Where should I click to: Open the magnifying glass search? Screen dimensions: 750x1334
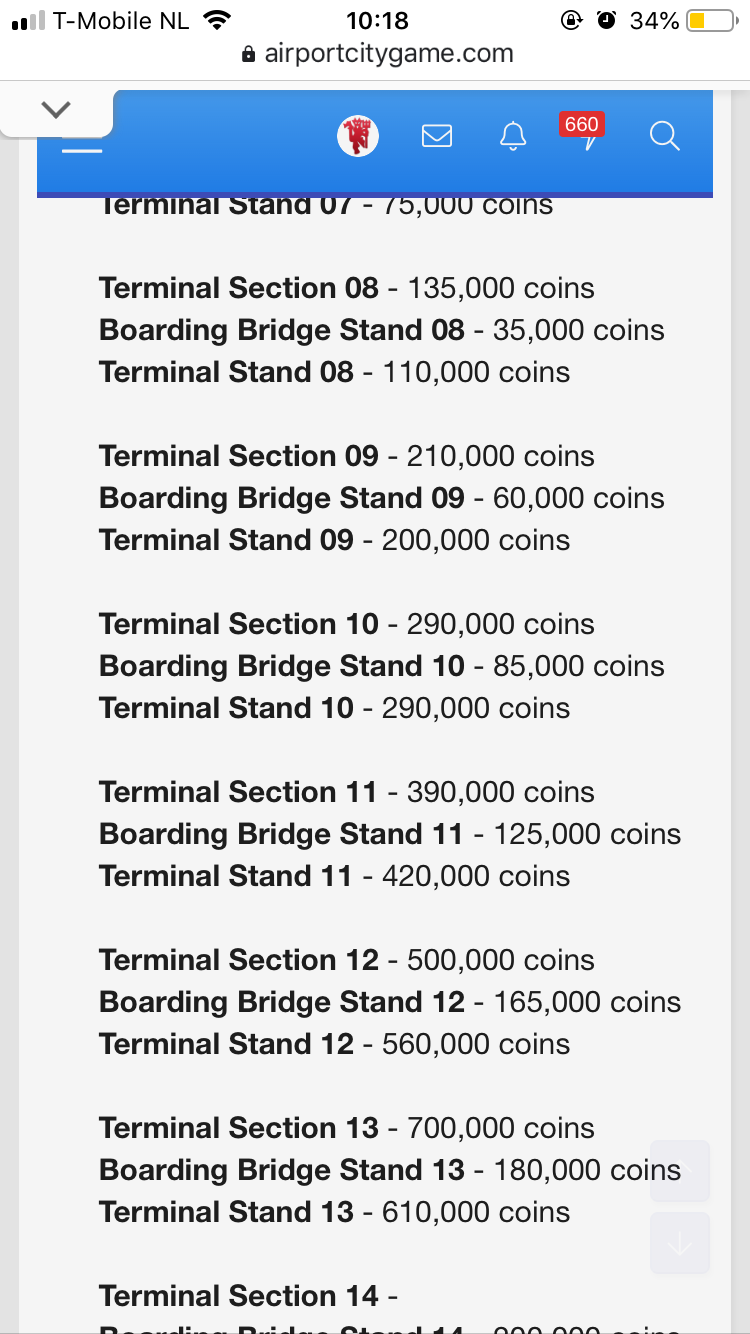(x=664, y=135)
